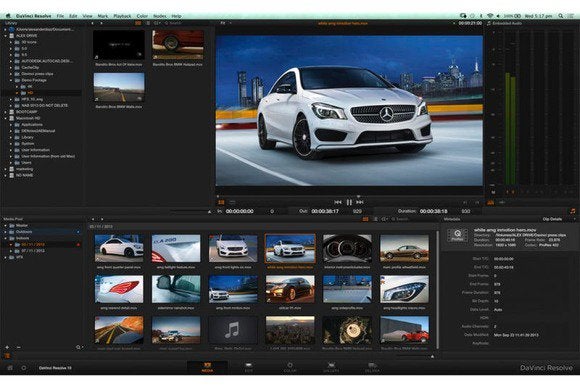Jump to next clip in viewer

(360, 202)
